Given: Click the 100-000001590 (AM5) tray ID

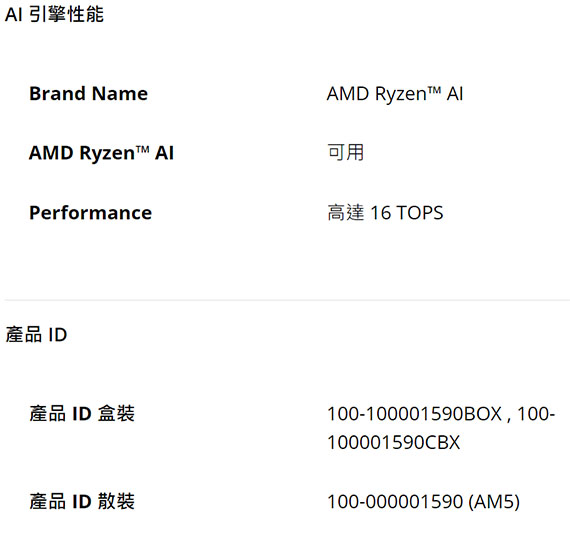Looking at the screenshot, I should tap(424, 502).
